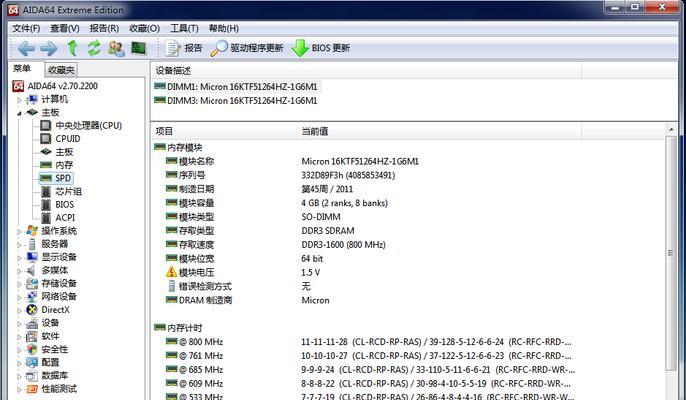Image resolution: width=686 pixels, height=400 pixels.
Task: Open the 工具(T) menu
Action: point(184,28)
